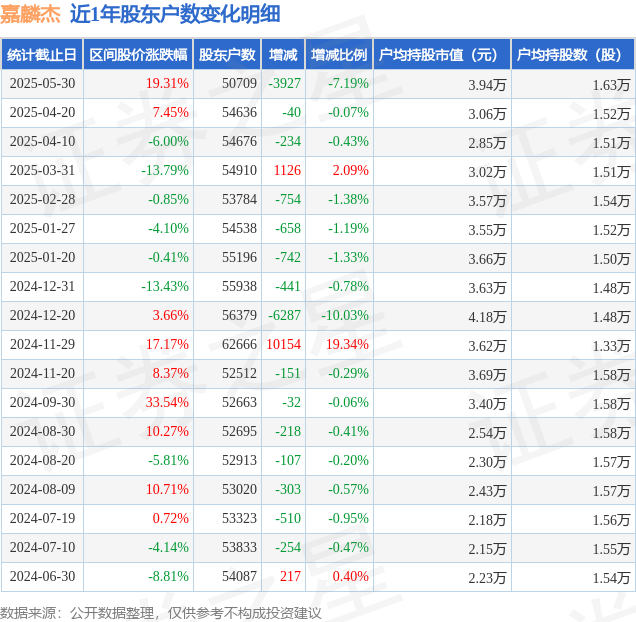Viewport: 636px width, 622px height.
Task: Select the date cell 2024-08-09
Action: 43,490
